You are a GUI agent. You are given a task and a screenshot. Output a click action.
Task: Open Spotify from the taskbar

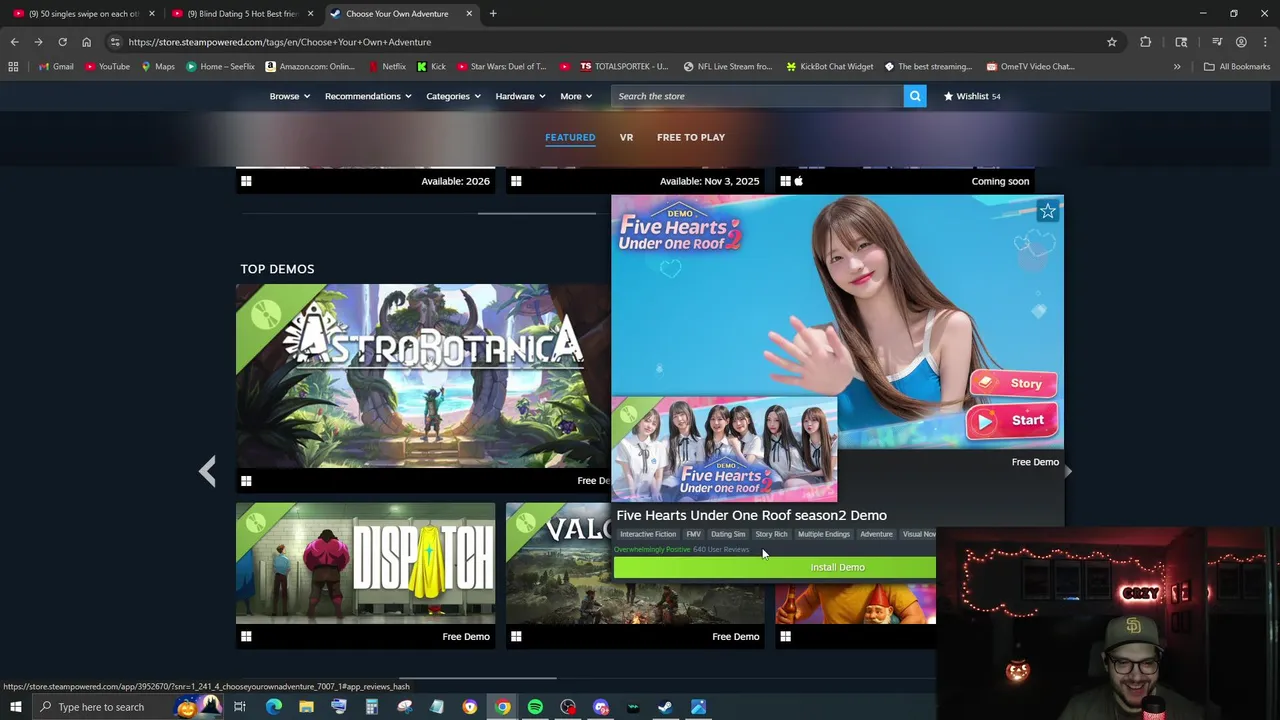pyautogui.click(x=535, y=707)
